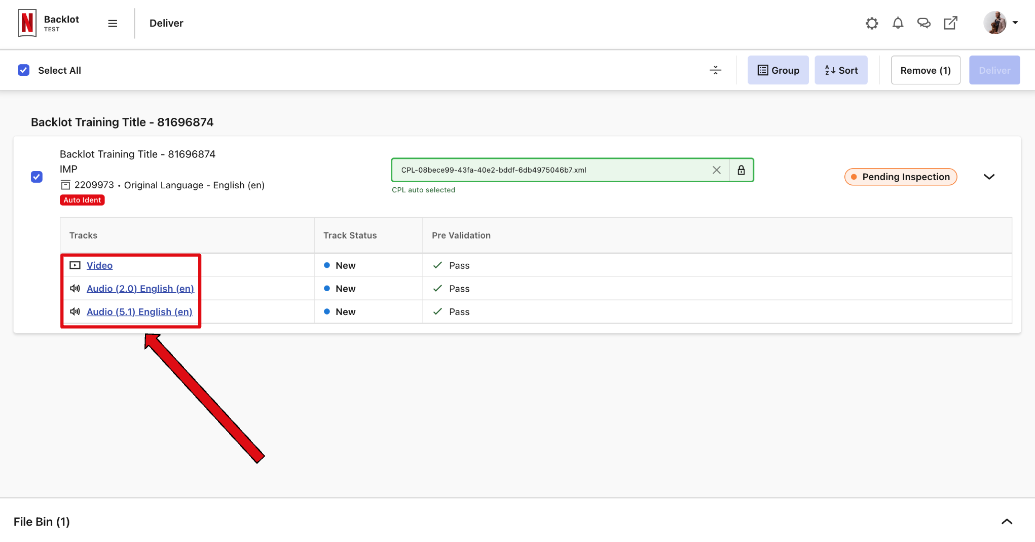Click the New status in Audio (2.0) row
The width and height of the screenshot is (1035, 542).
click(340, 288)
